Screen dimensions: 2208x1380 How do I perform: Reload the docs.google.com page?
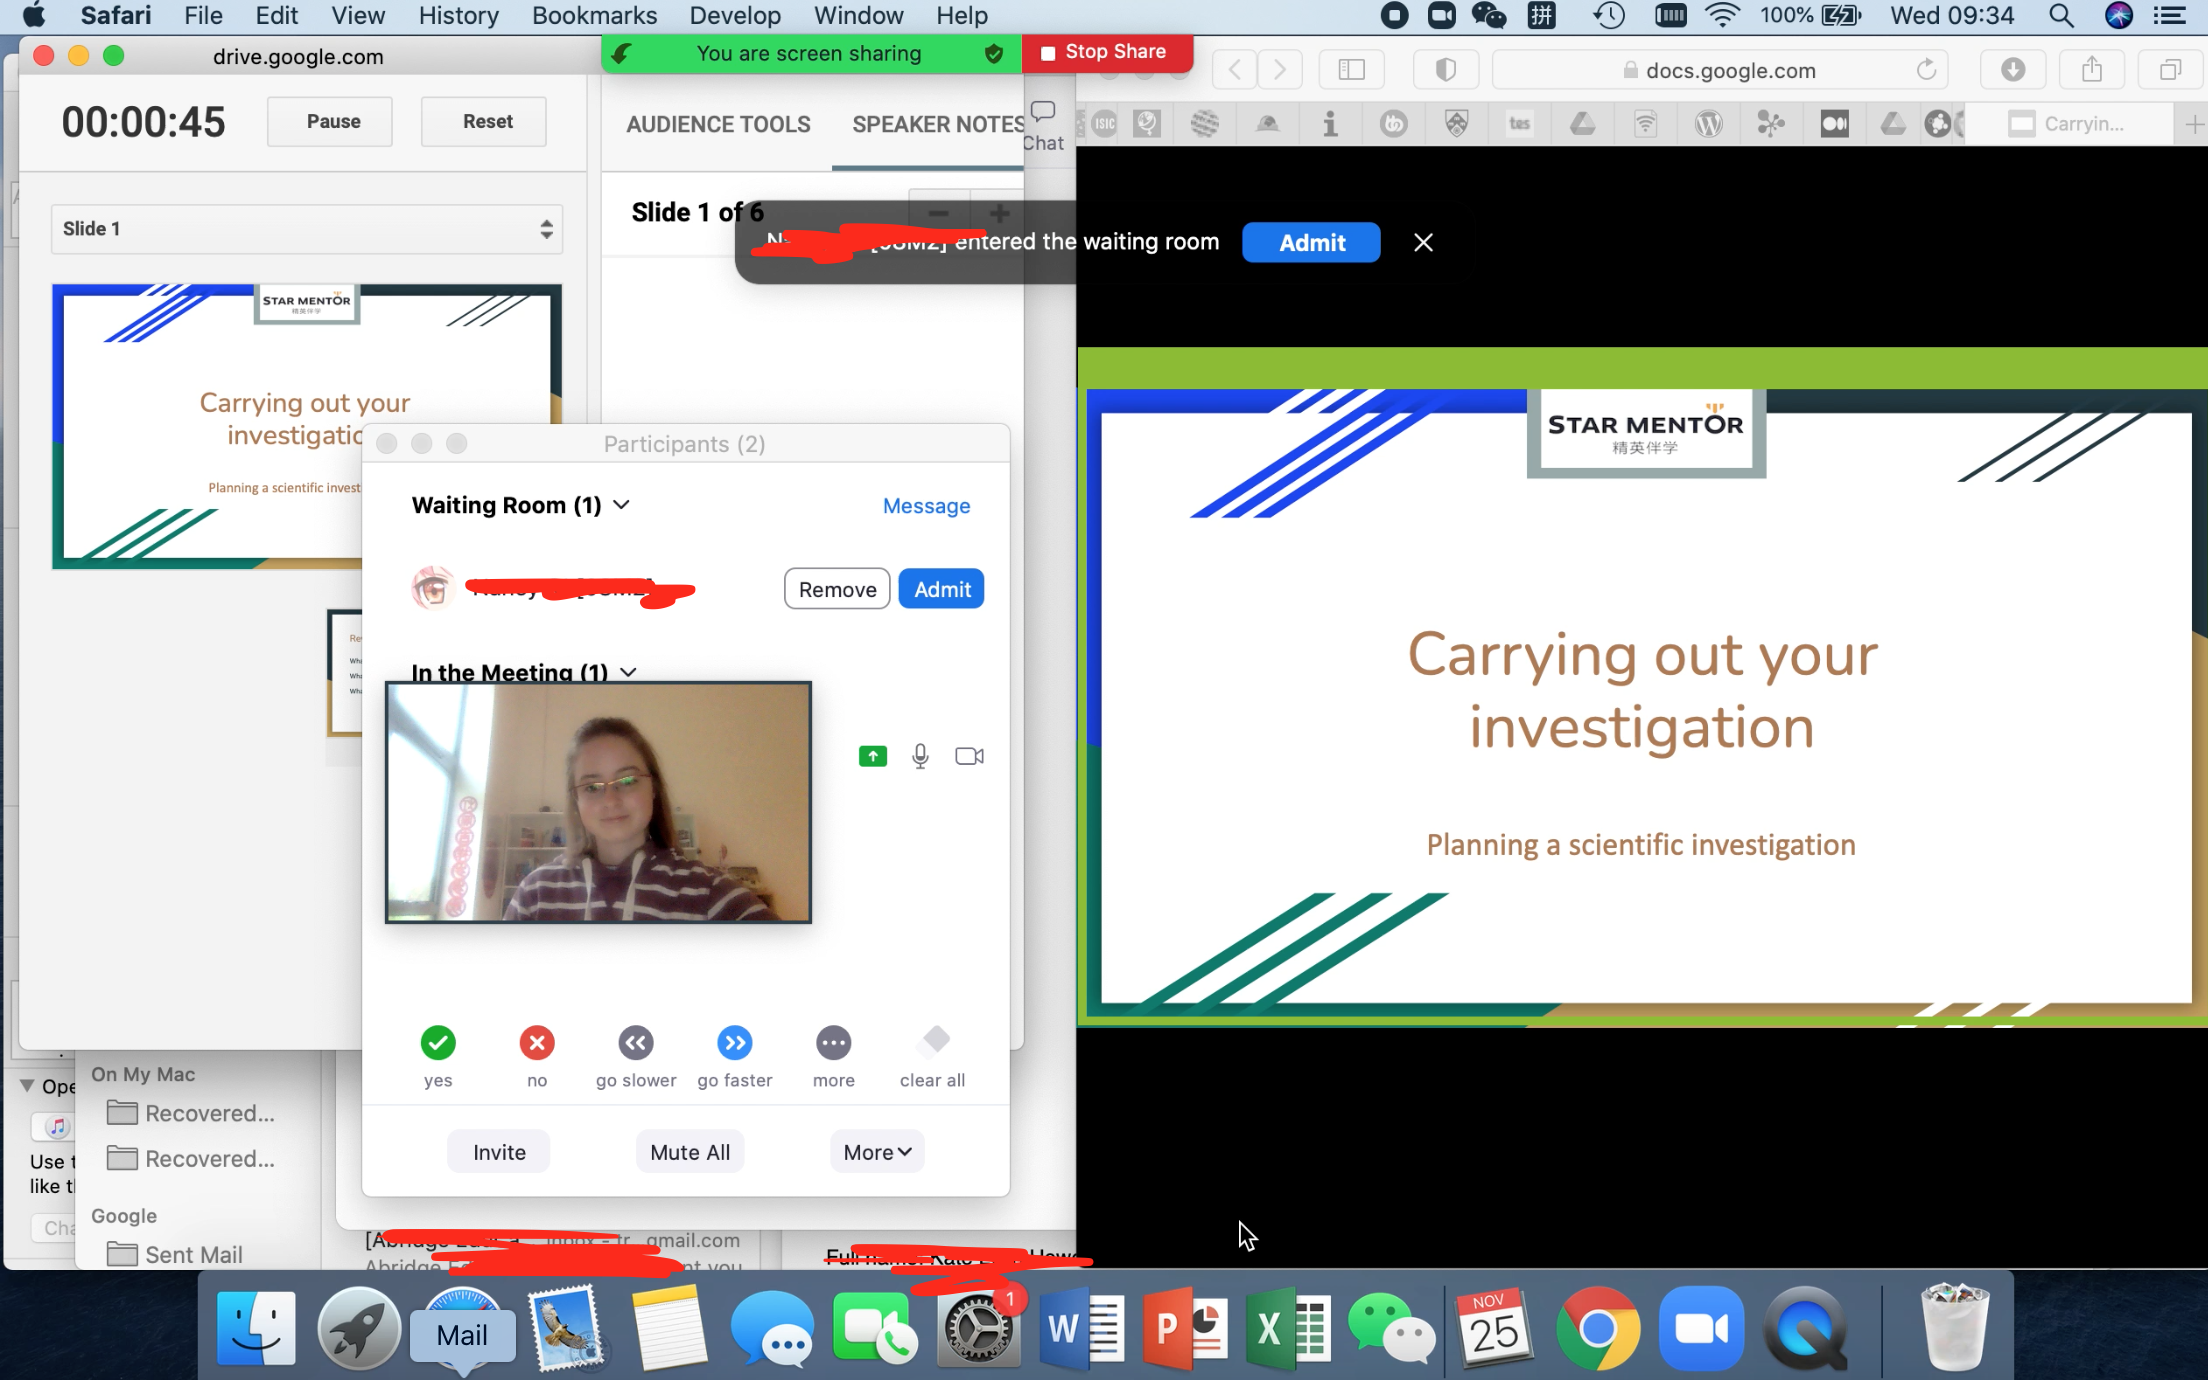click(1926, 70)
